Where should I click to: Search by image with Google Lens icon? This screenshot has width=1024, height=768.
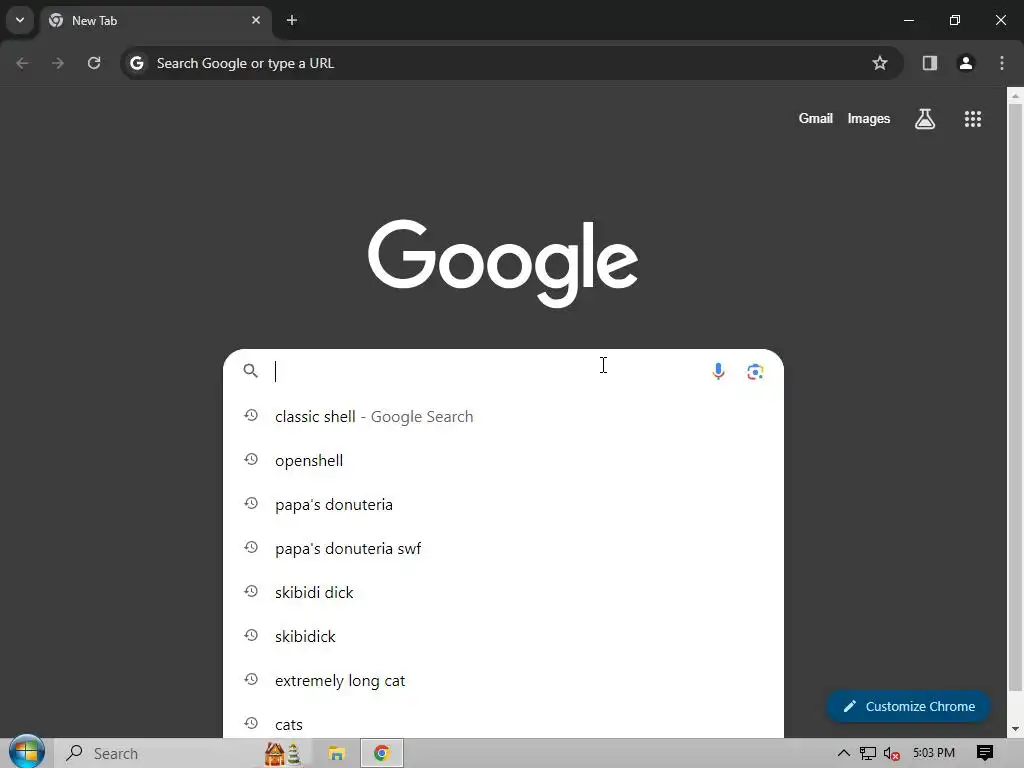[x=756, y=372]
